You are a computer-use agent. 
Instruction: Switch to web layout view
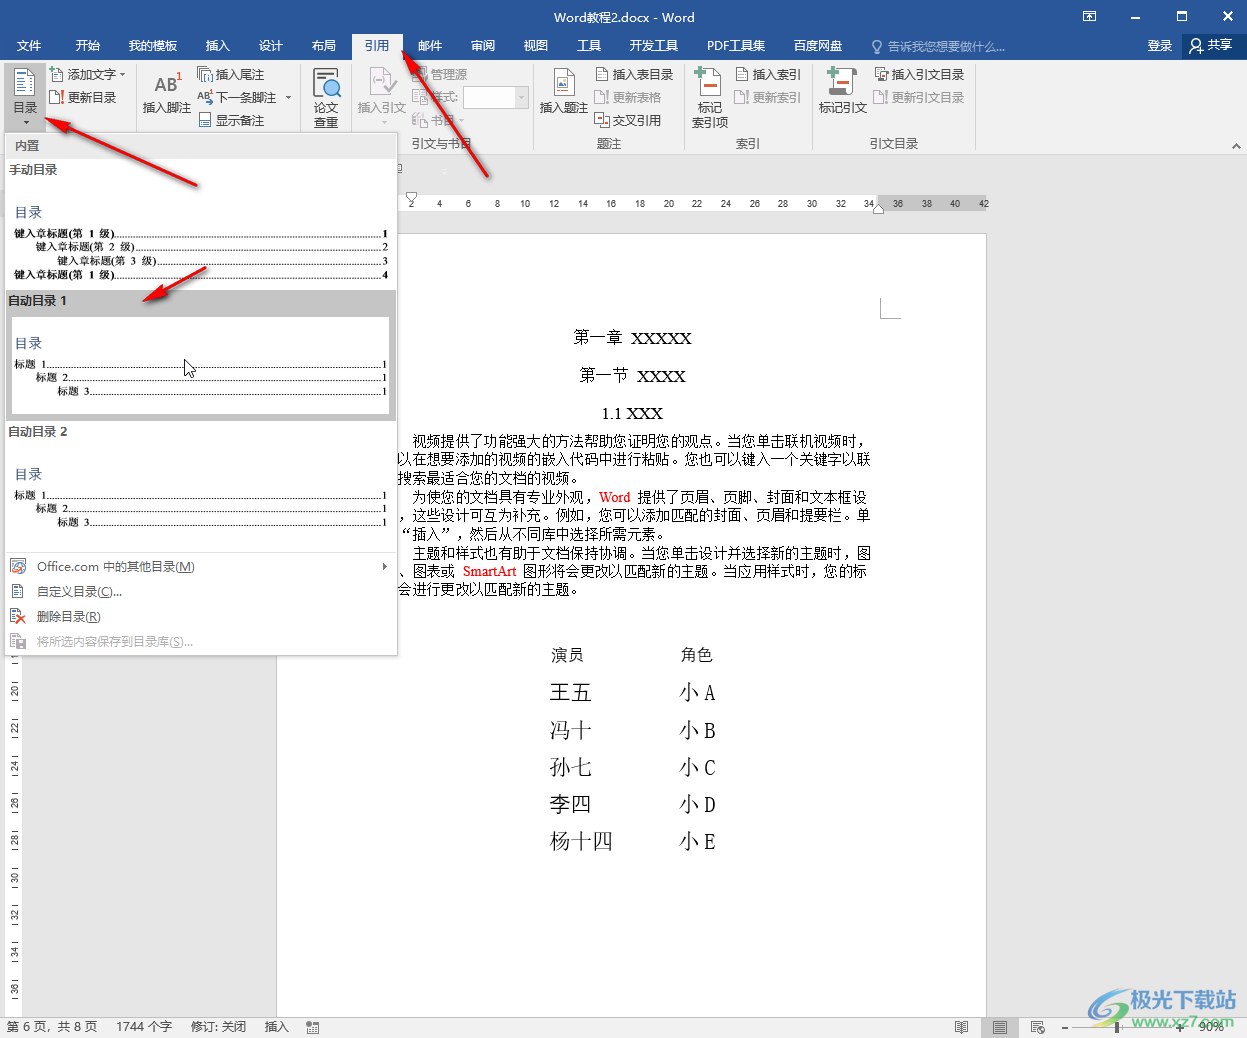click(1037, 1027)
